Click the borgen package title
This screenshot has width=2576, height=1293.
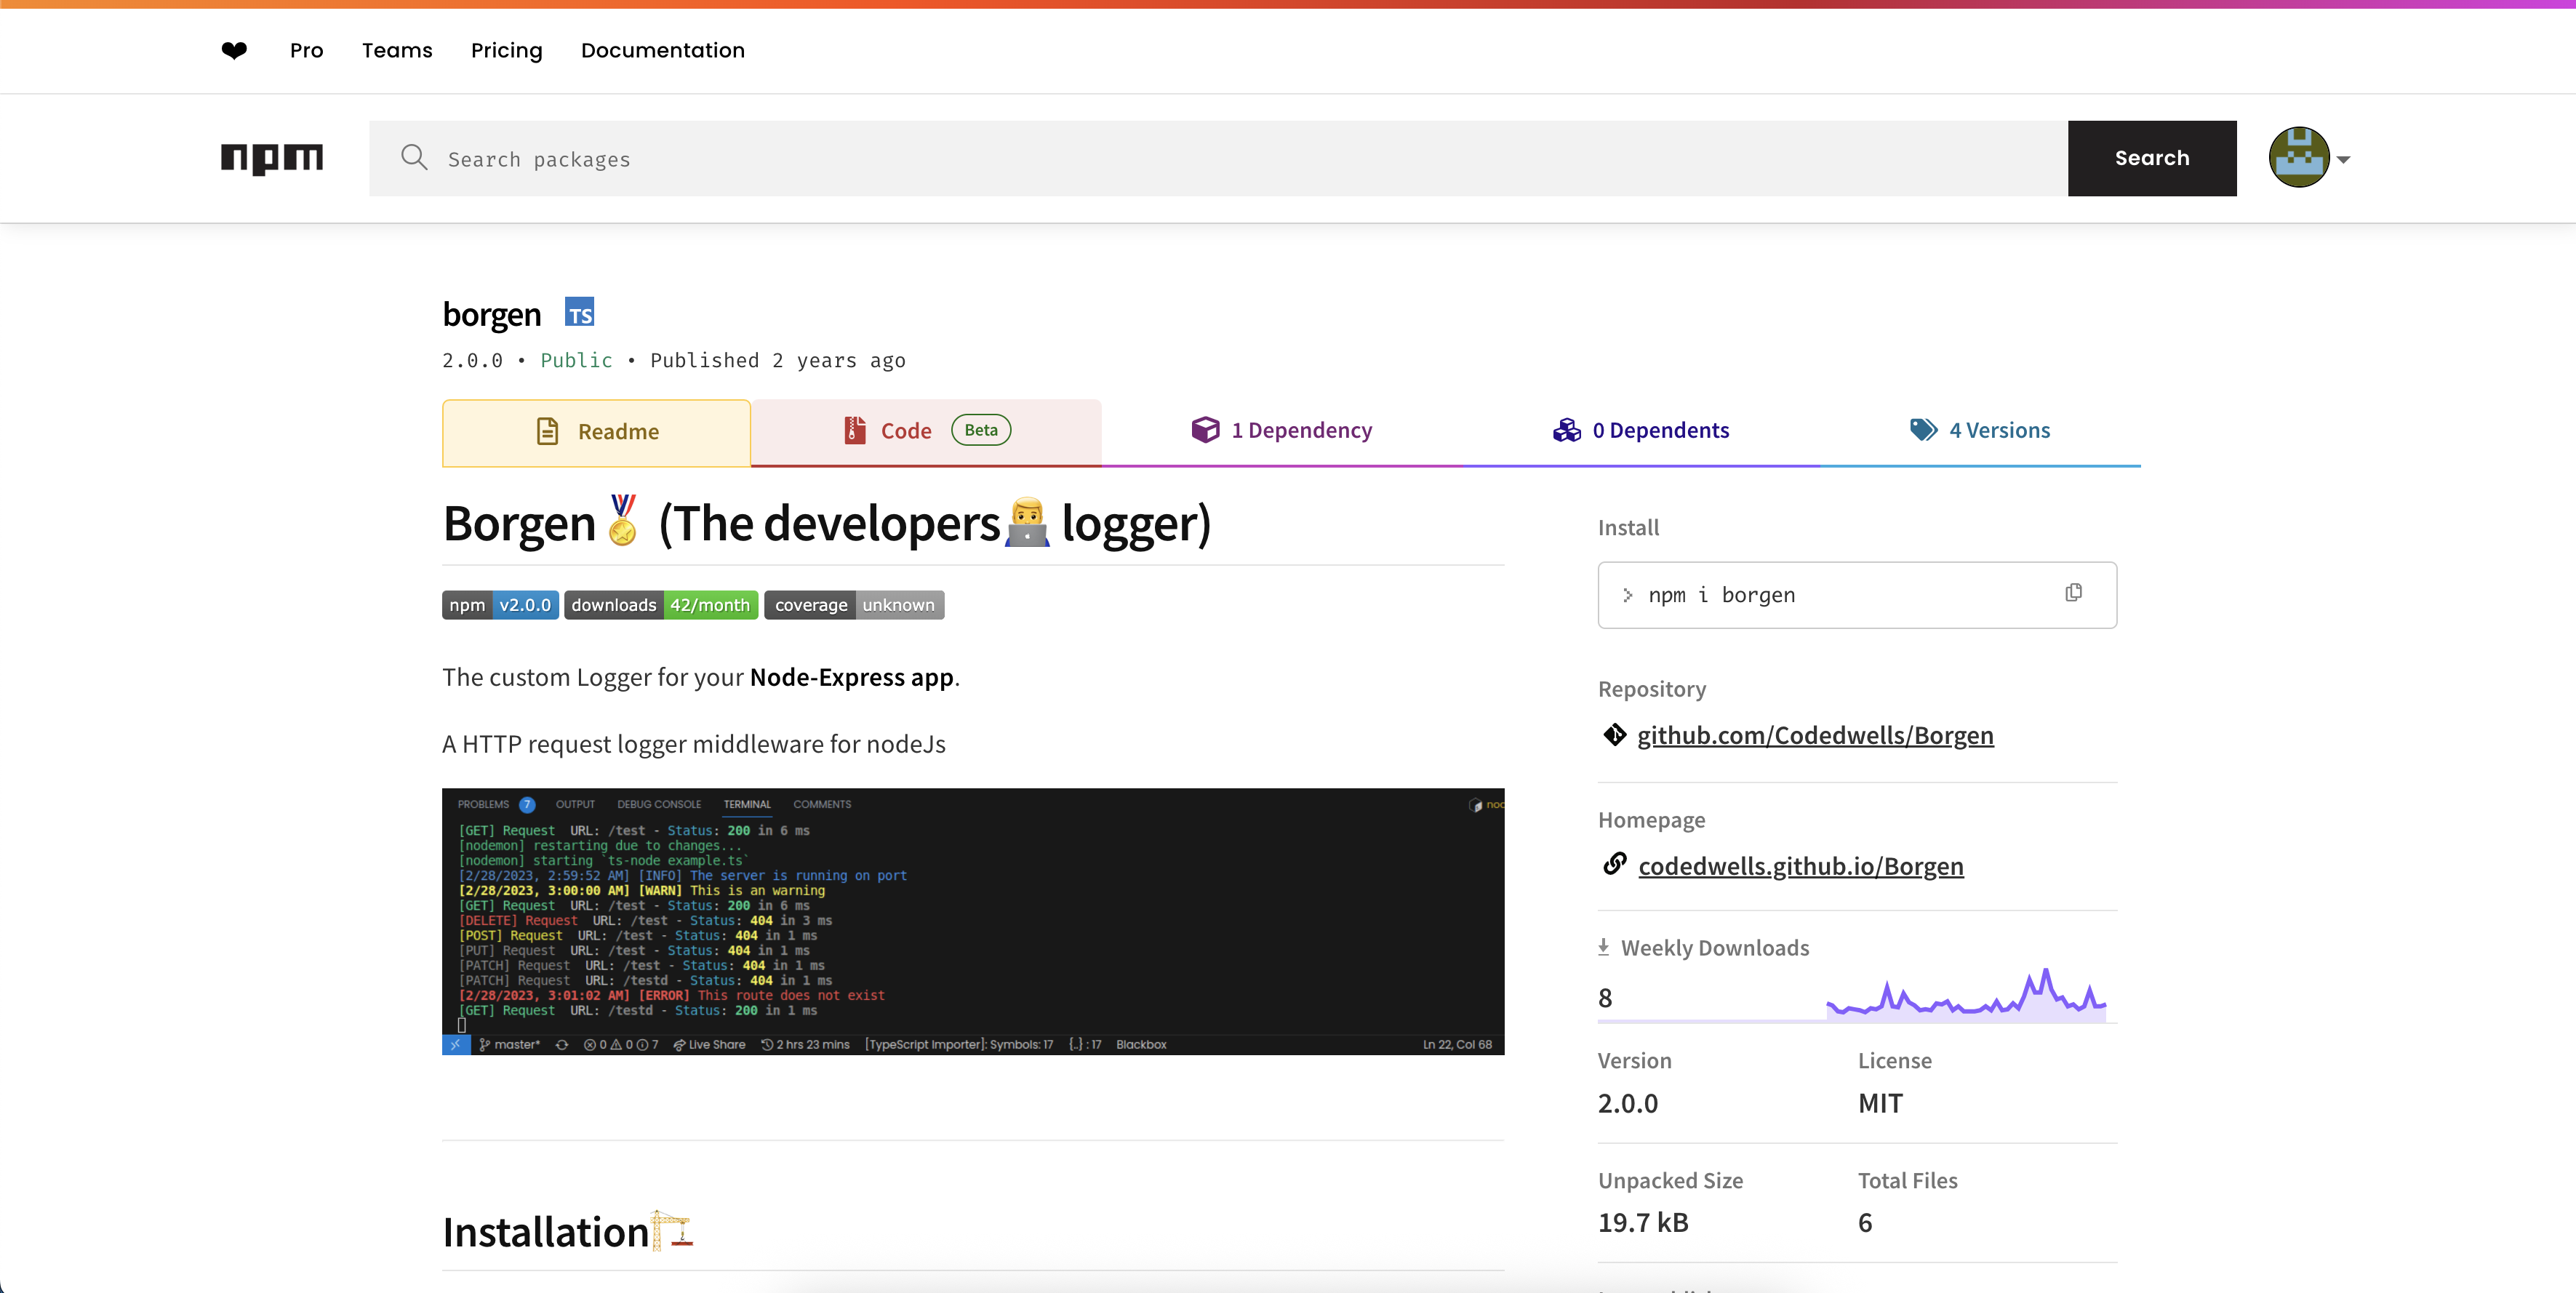[491, 314]
